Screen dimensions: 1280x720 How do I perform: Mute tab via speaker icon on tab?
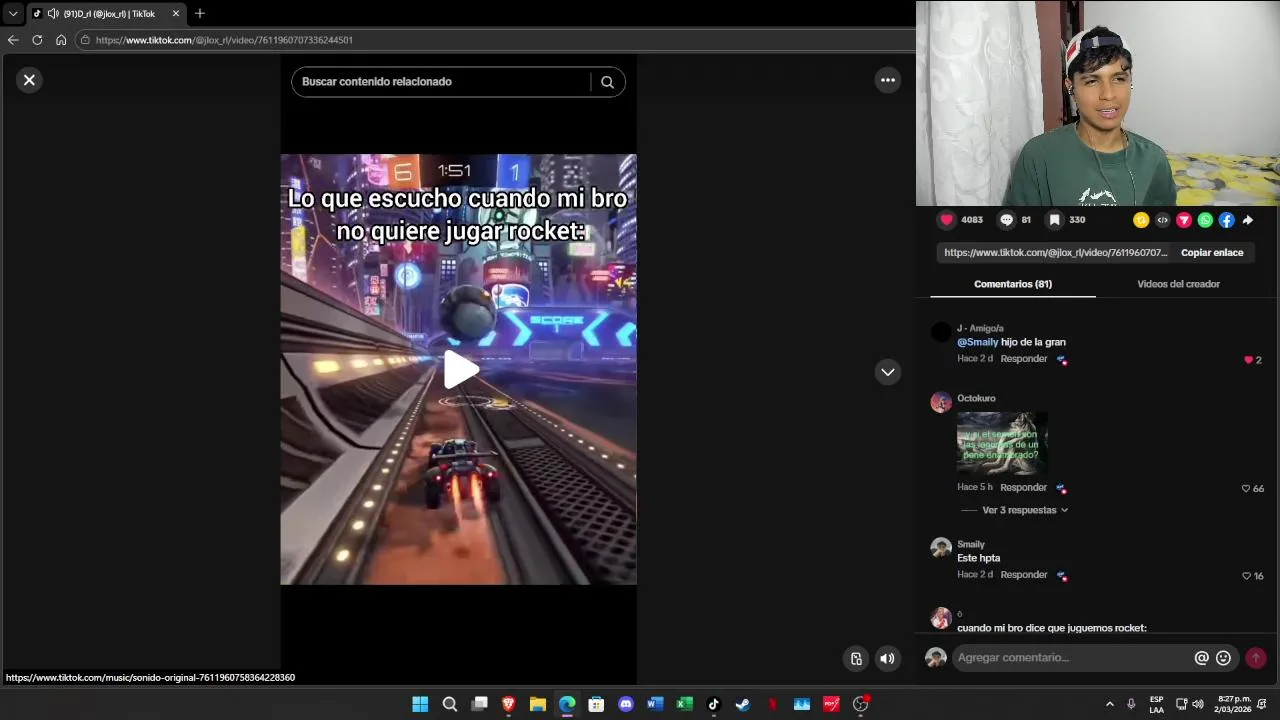(52, 14)
